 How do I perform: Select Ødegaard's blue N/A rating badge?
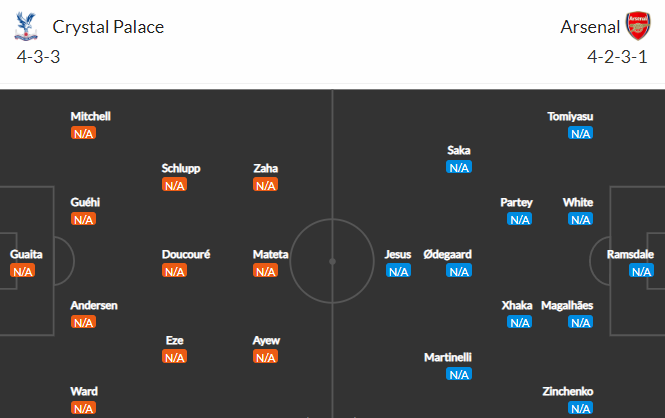tap(459, 271)
